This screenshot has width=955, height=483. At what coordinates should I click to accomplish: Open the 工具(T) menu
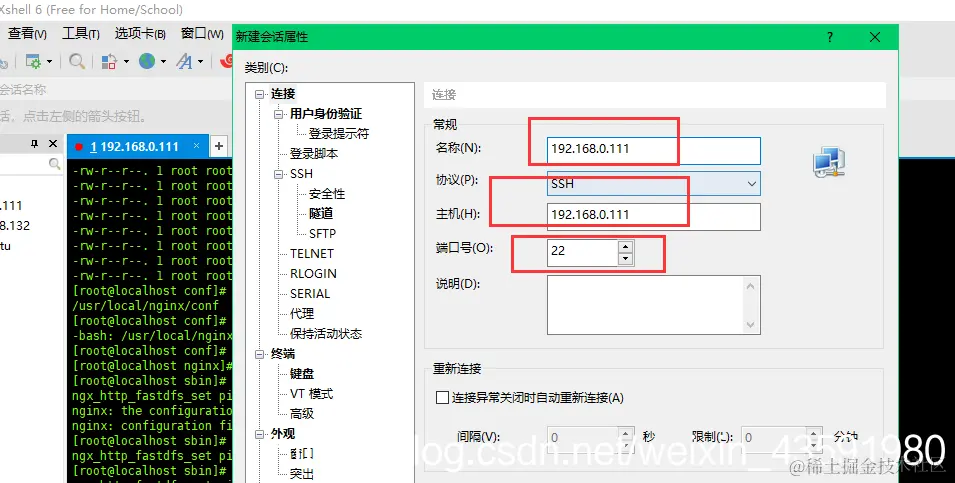point(80,33)
